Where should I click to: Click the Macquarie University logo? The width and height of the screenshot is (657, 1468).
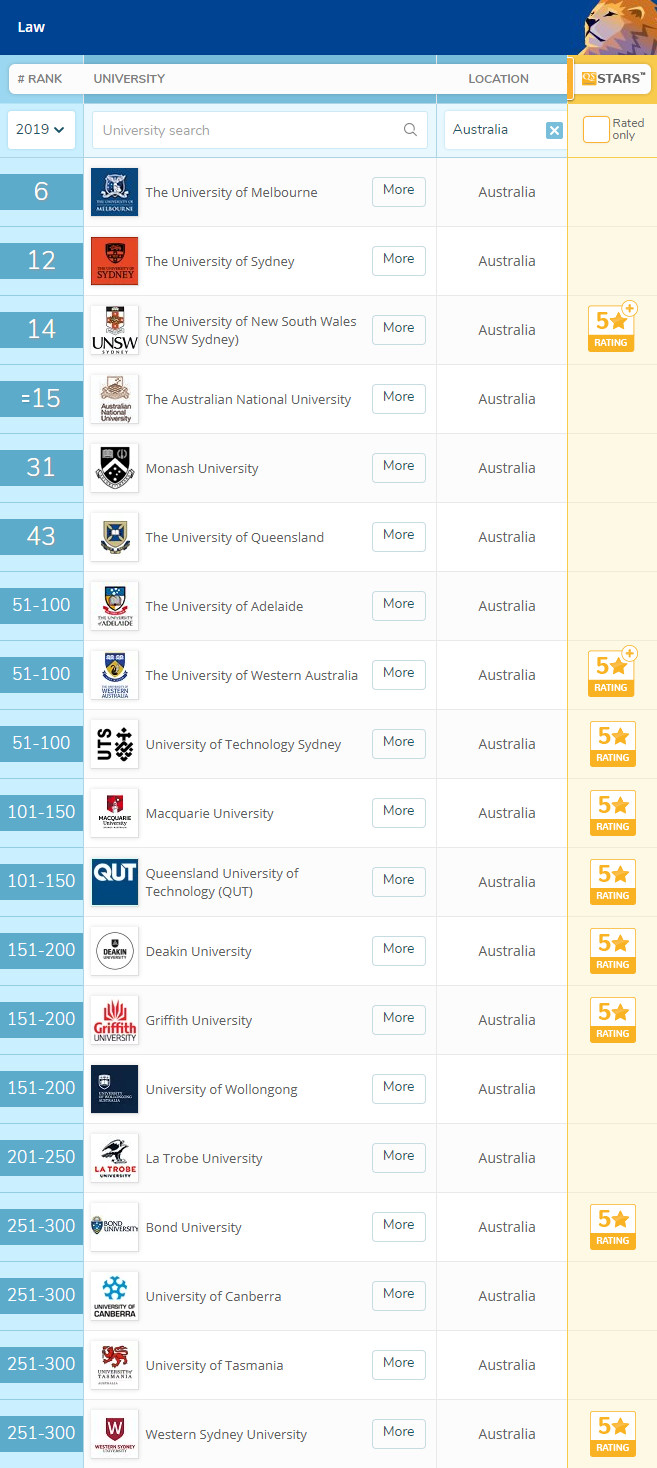coord(115,813)
